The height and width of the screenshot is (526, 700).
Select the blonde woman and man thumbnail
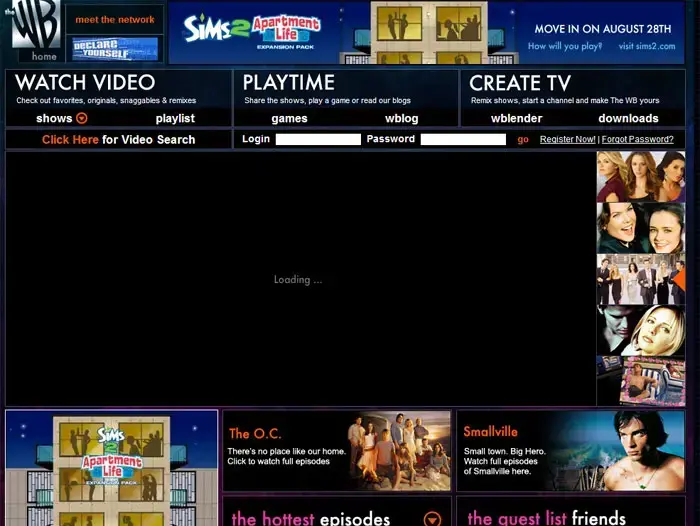tap(641, 330)
